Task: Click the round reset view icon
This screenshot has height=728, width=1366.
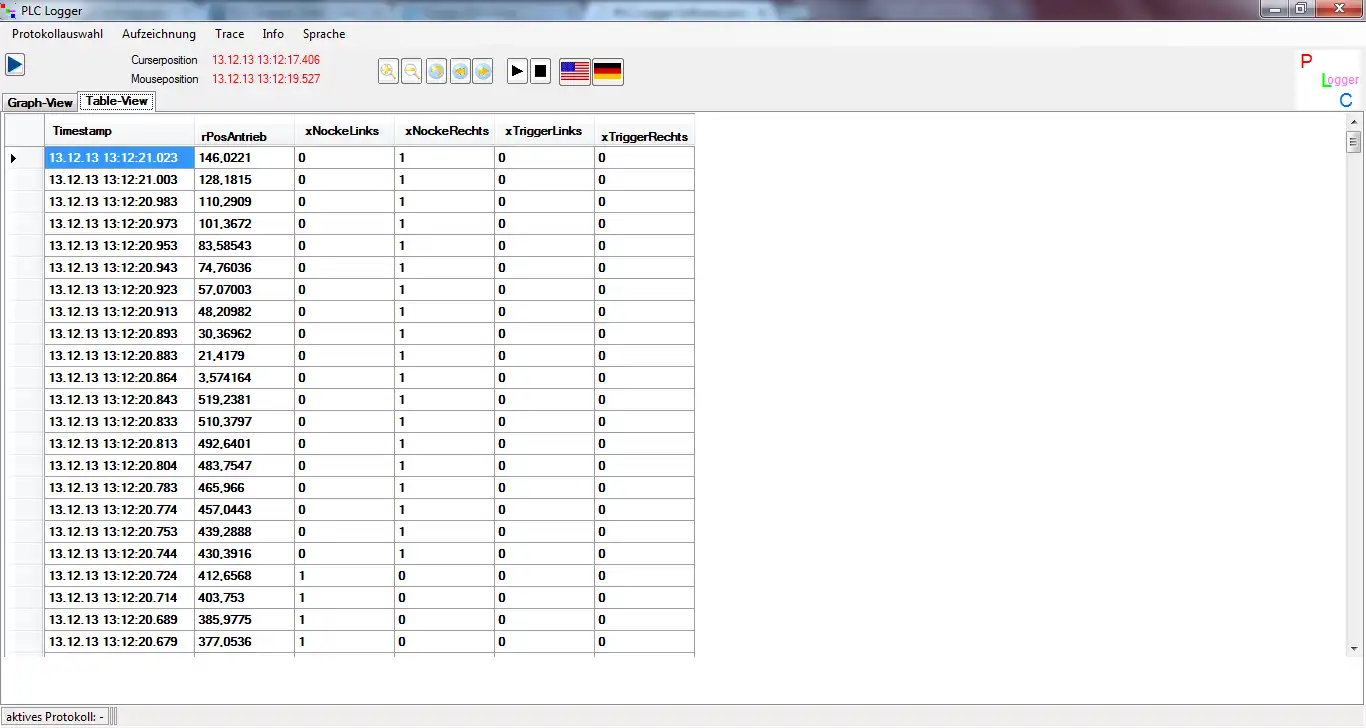Action: (436, 72)
